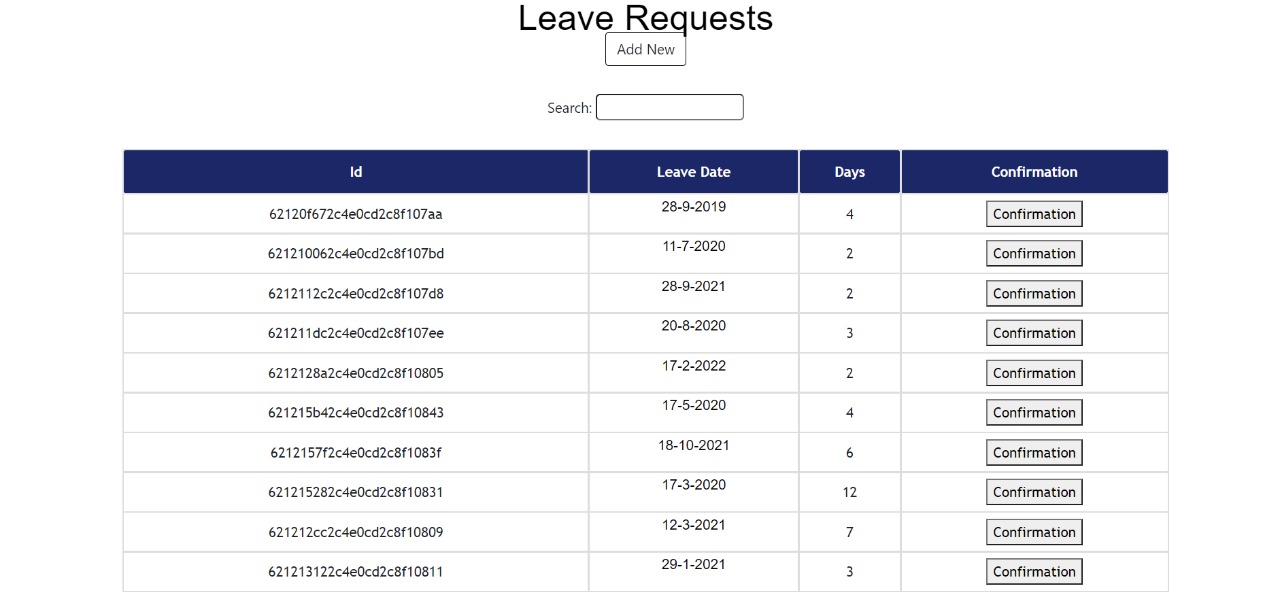
Task: Click the Leave Date column header
Action: pos(693,171)
